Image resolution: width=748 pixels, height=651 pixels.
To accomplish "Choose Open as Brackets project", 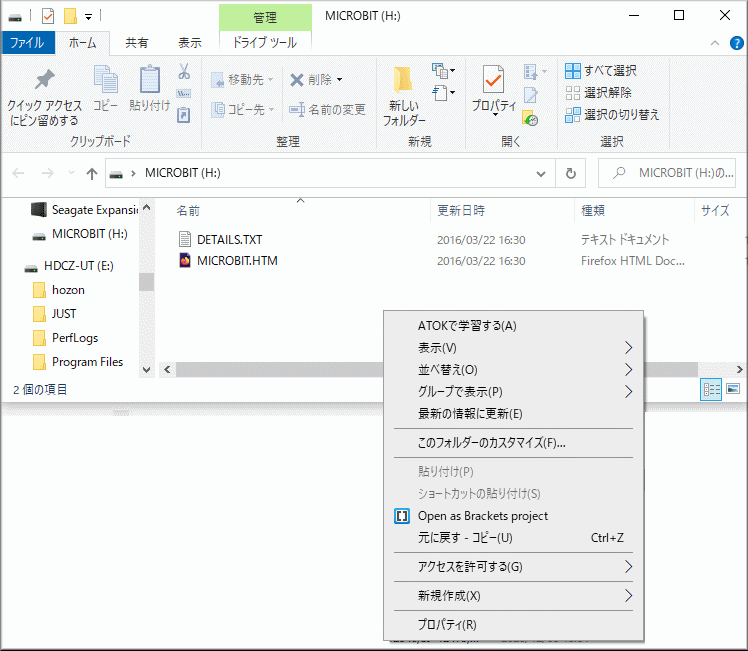I will point(513,516).
